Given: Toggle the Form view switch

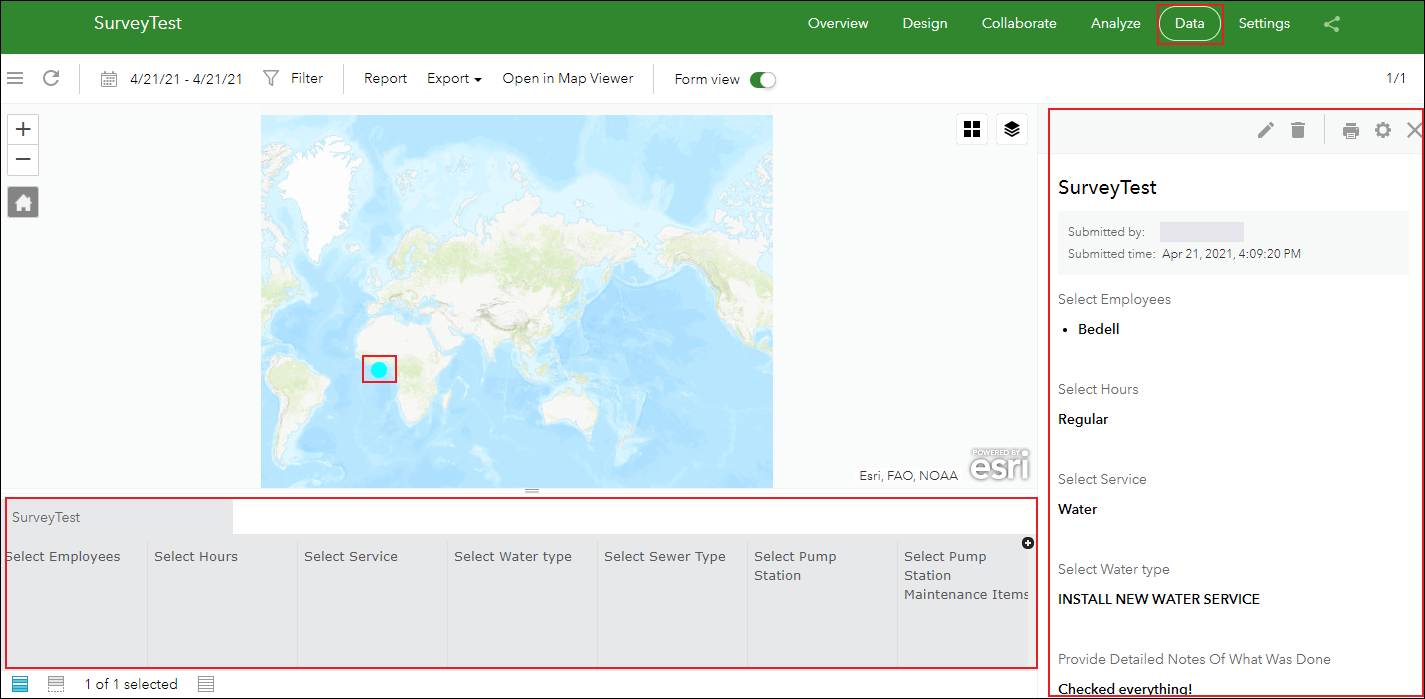Looking at the screenshot, I should (762, 80).
